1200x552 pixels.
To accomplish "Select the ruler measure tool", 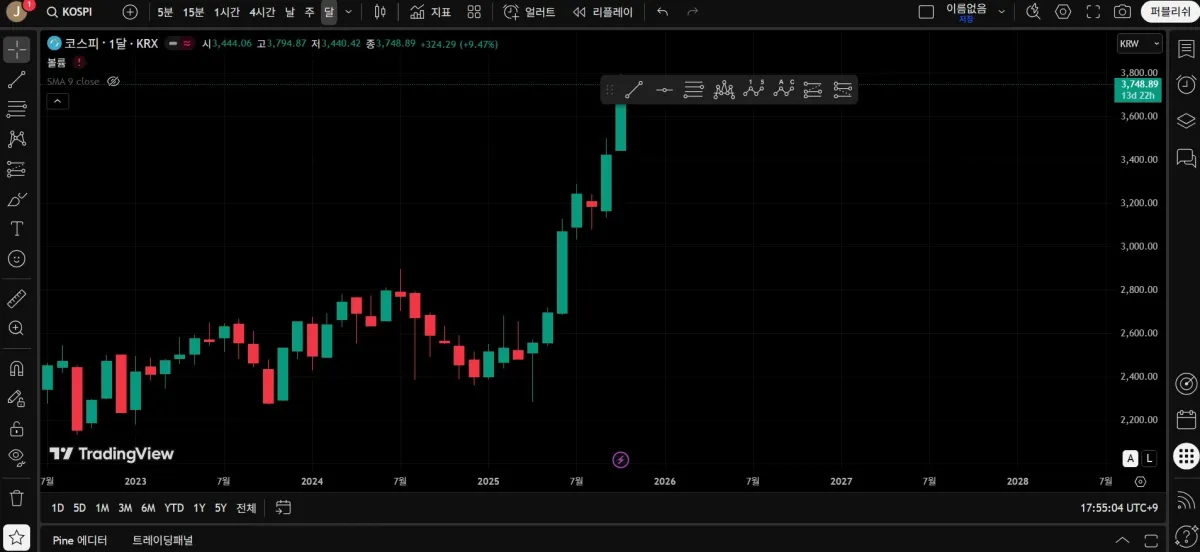I will [17, 298].
